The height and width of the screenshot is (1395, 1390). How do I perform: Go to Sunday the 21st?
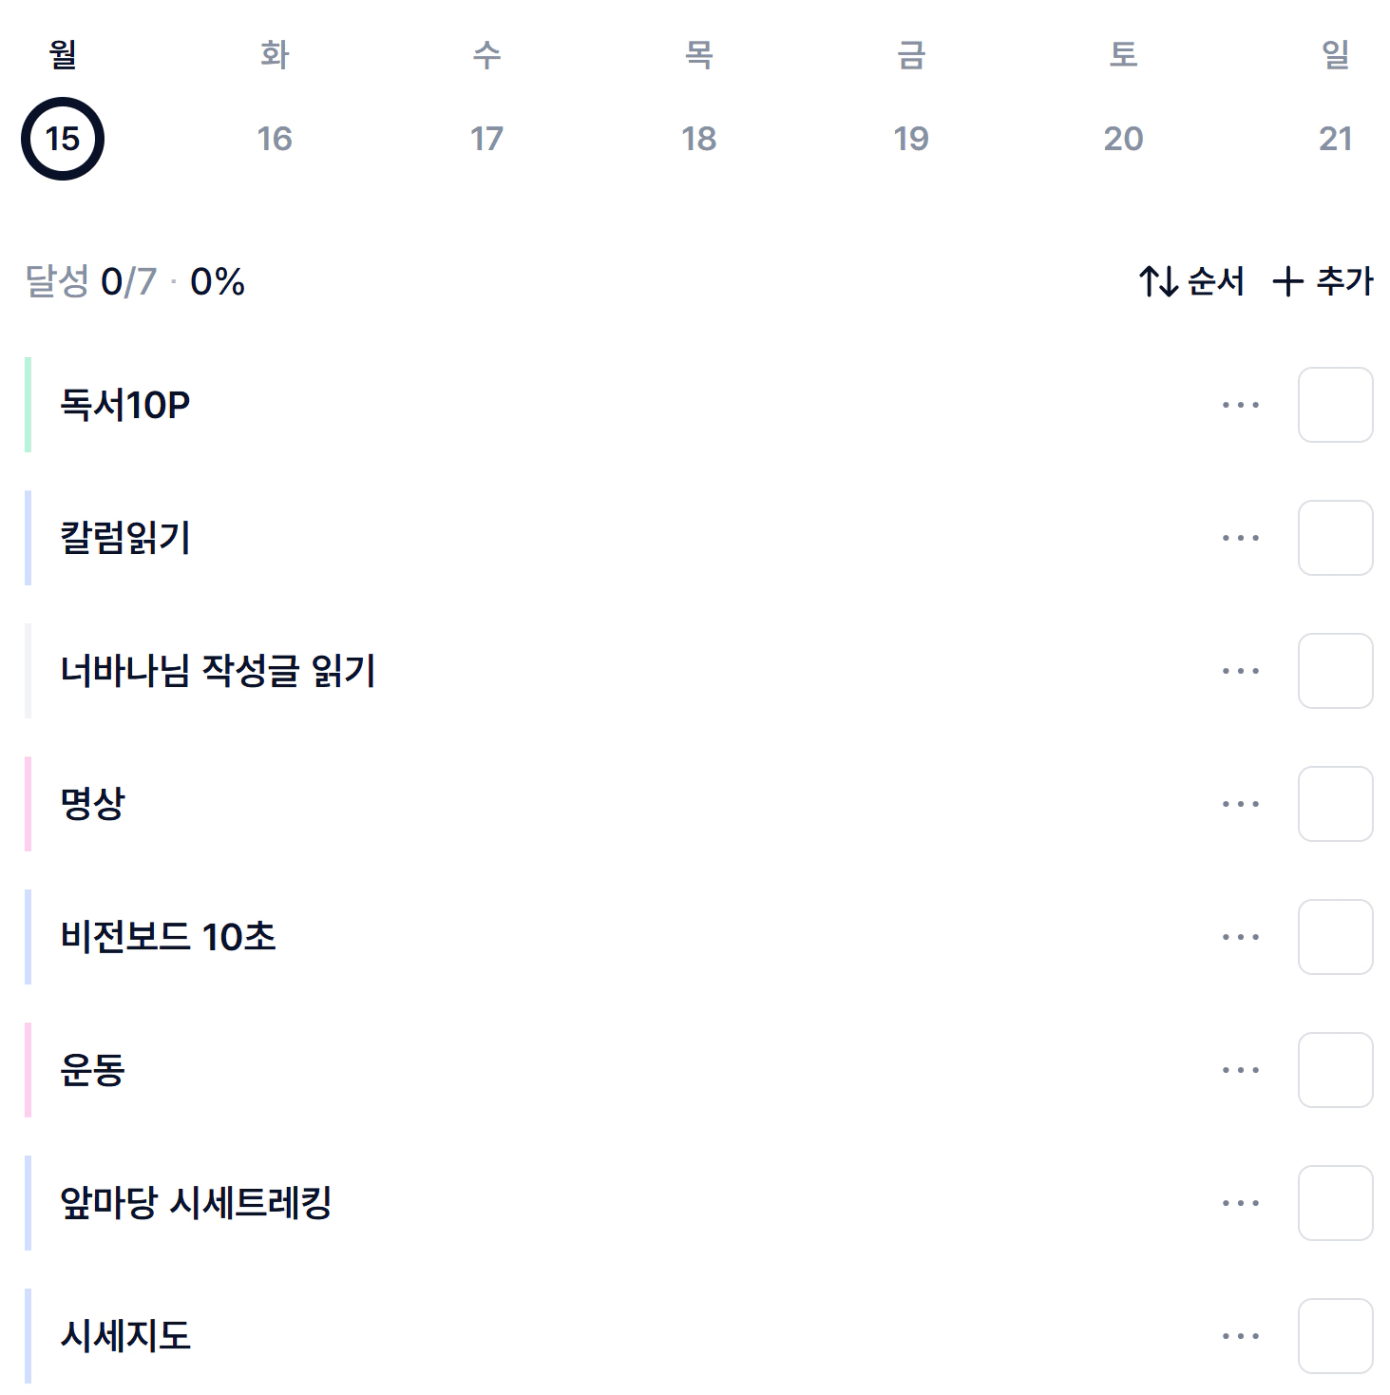point(1335,138)
